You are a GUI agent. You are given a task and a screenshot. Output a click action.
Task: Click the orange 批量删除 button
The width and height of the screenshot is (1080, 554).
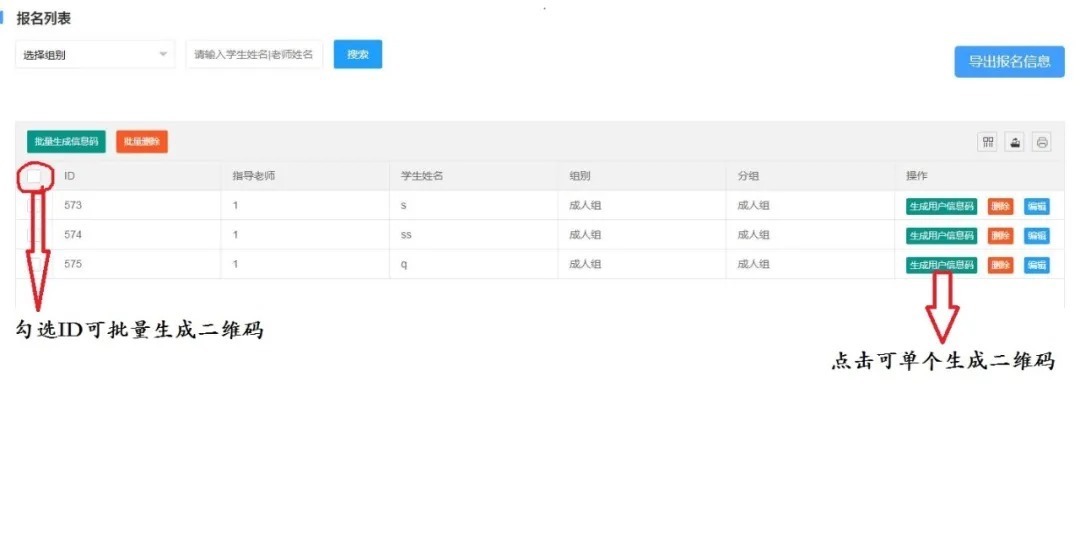142,141
